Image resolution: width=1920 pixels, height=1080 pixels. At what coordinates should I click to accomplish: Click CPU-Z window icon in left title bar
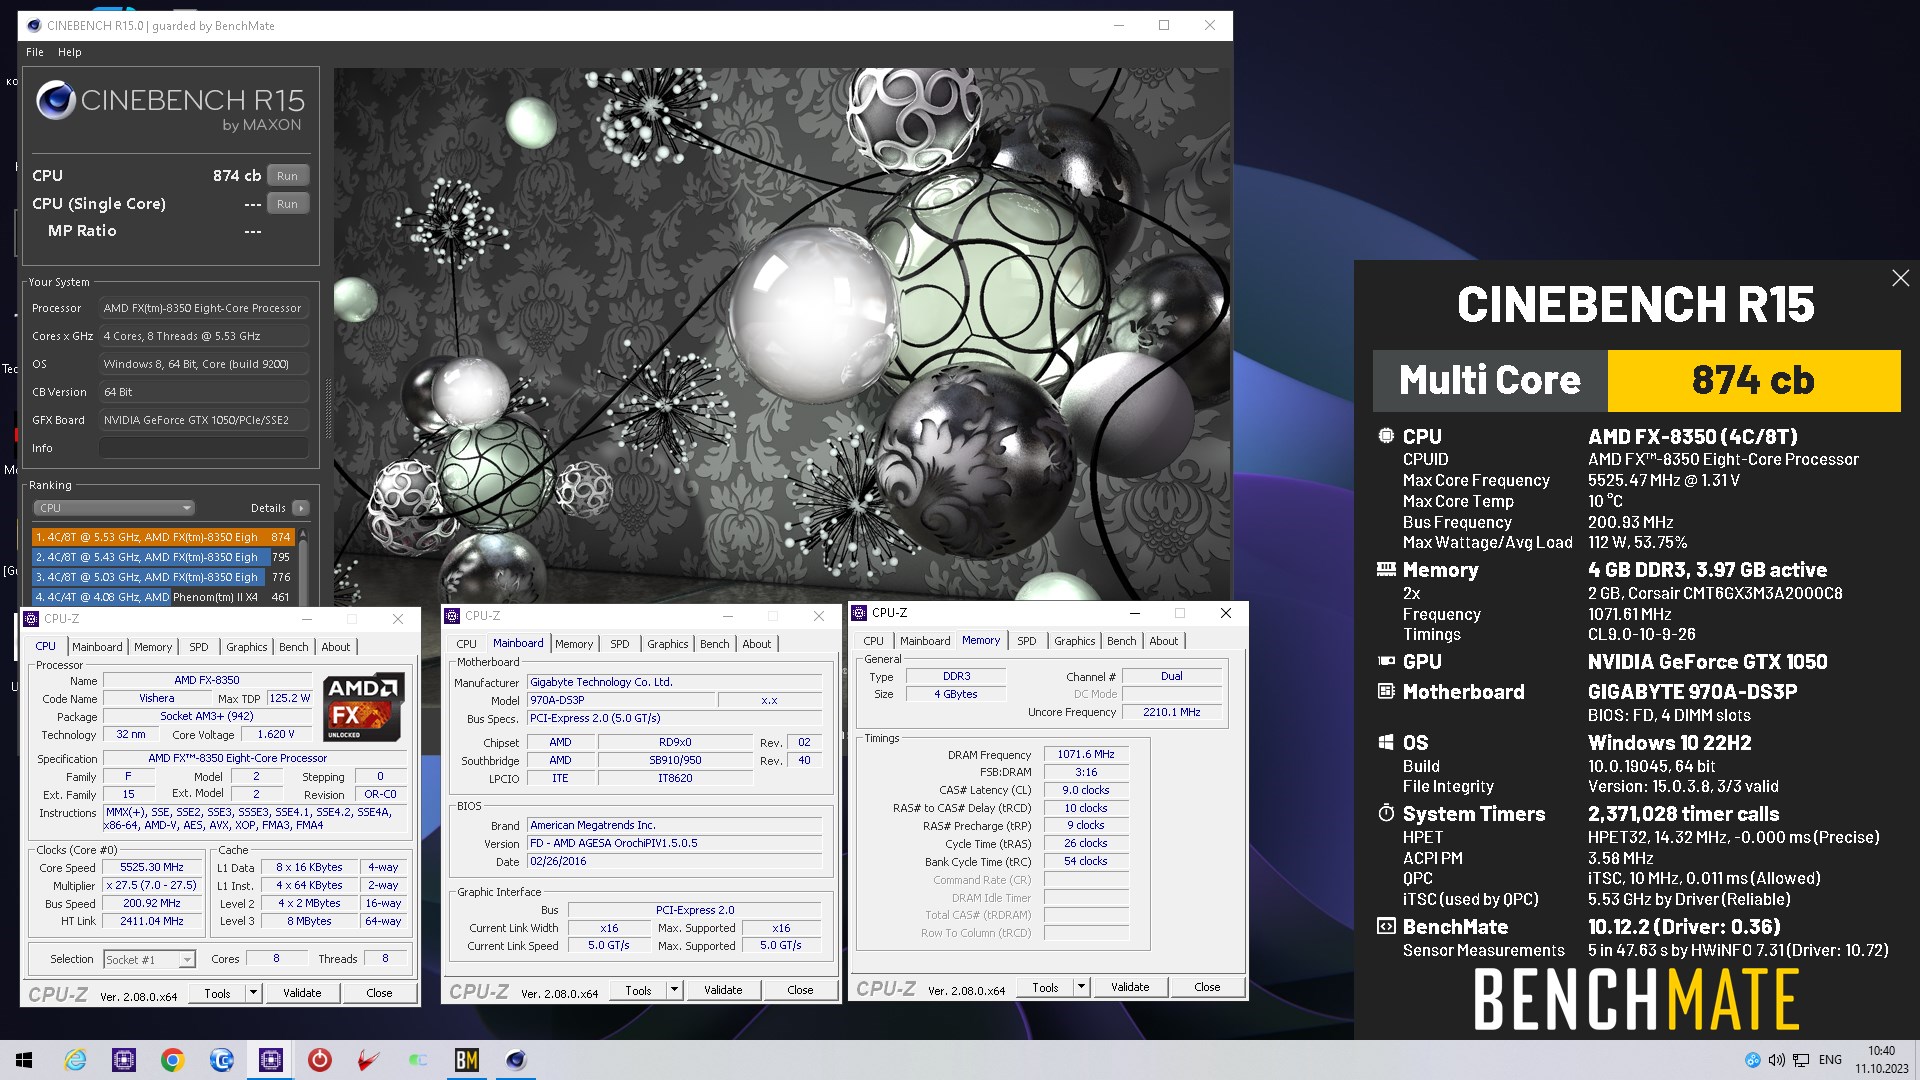coord(31,619)
